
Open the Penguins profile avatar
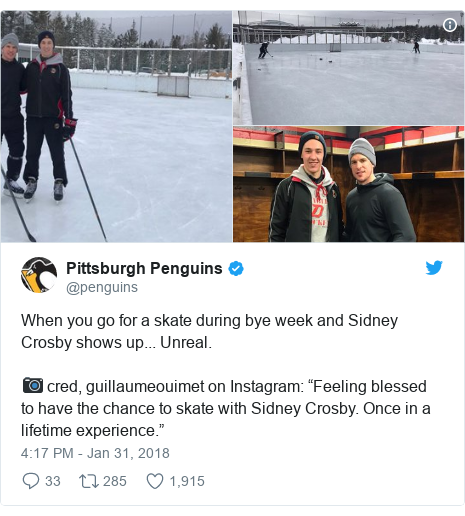coord(39,275)
